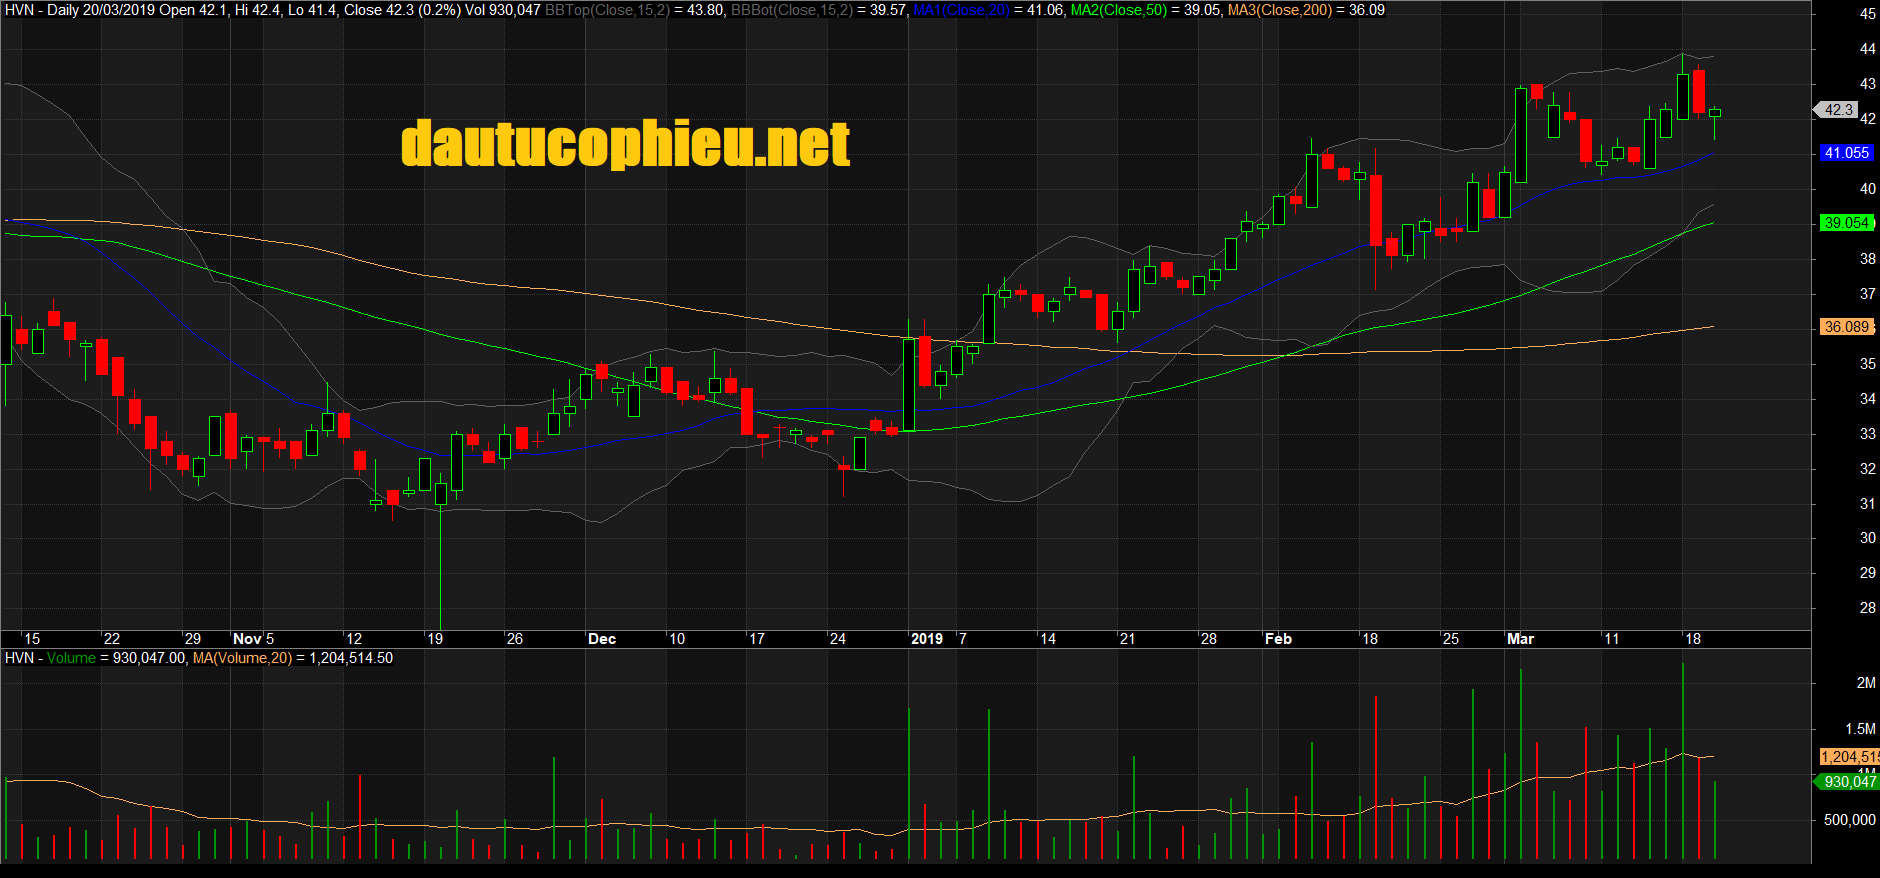Click the 25 date marker on date axis
1880x878 pixels.
tap(1451, 639)
